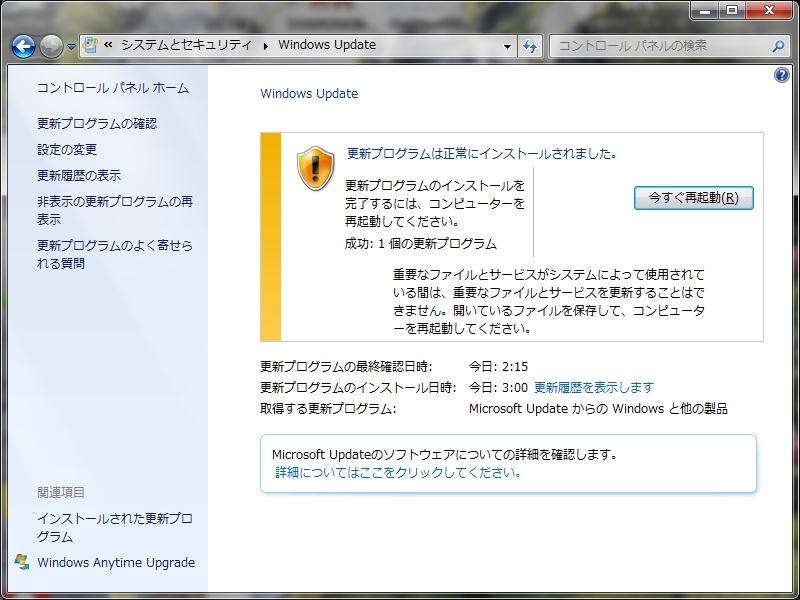Close the Windows Update window
The height and width of the screenshot is (600, 800).
click(x=769, y=10)
